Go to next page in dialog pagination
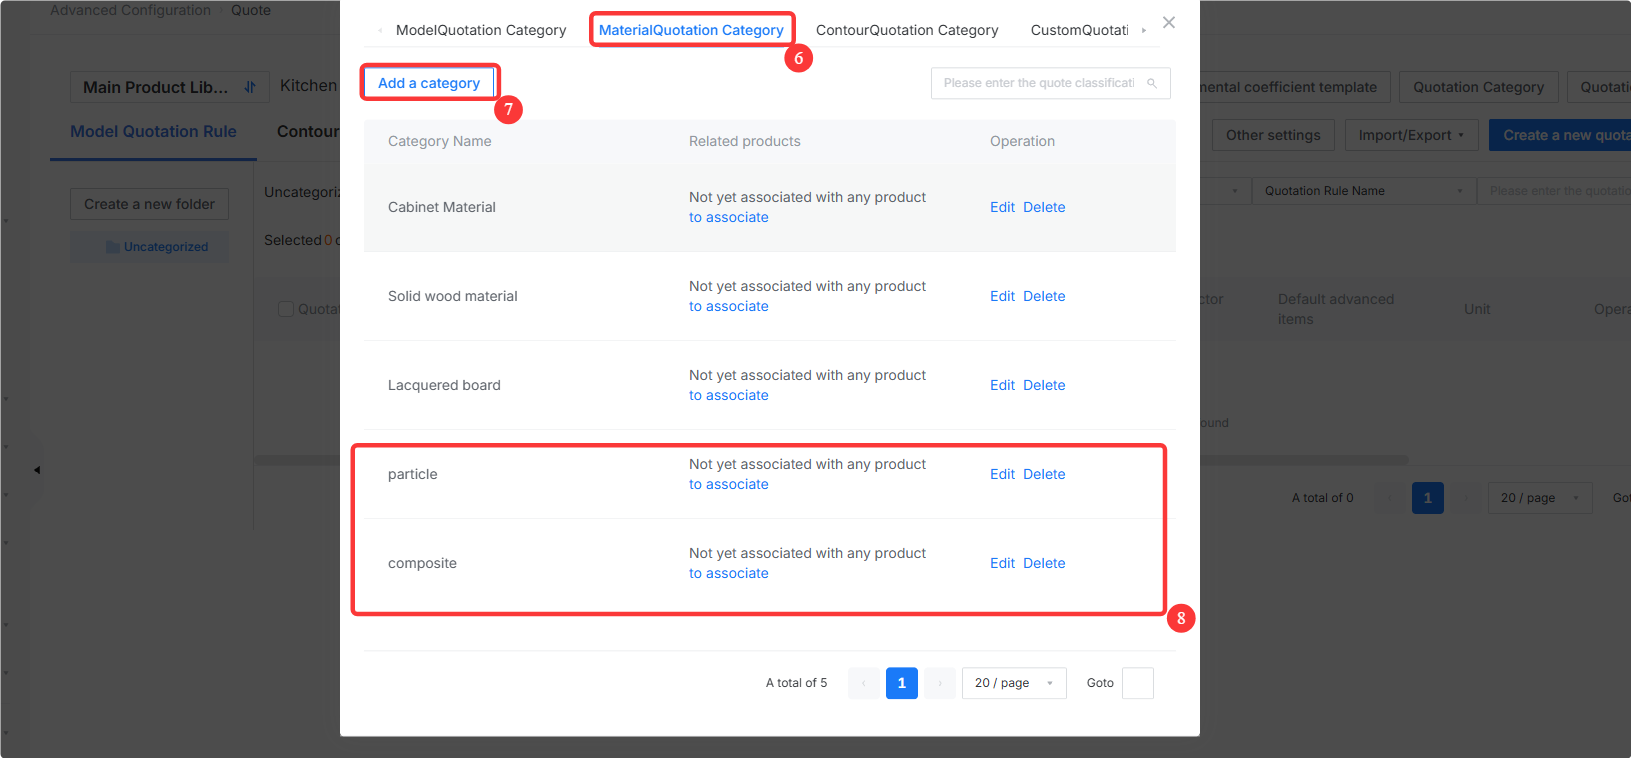The image size is (1631, 758). pyautogui.click(x=940, y=683)
